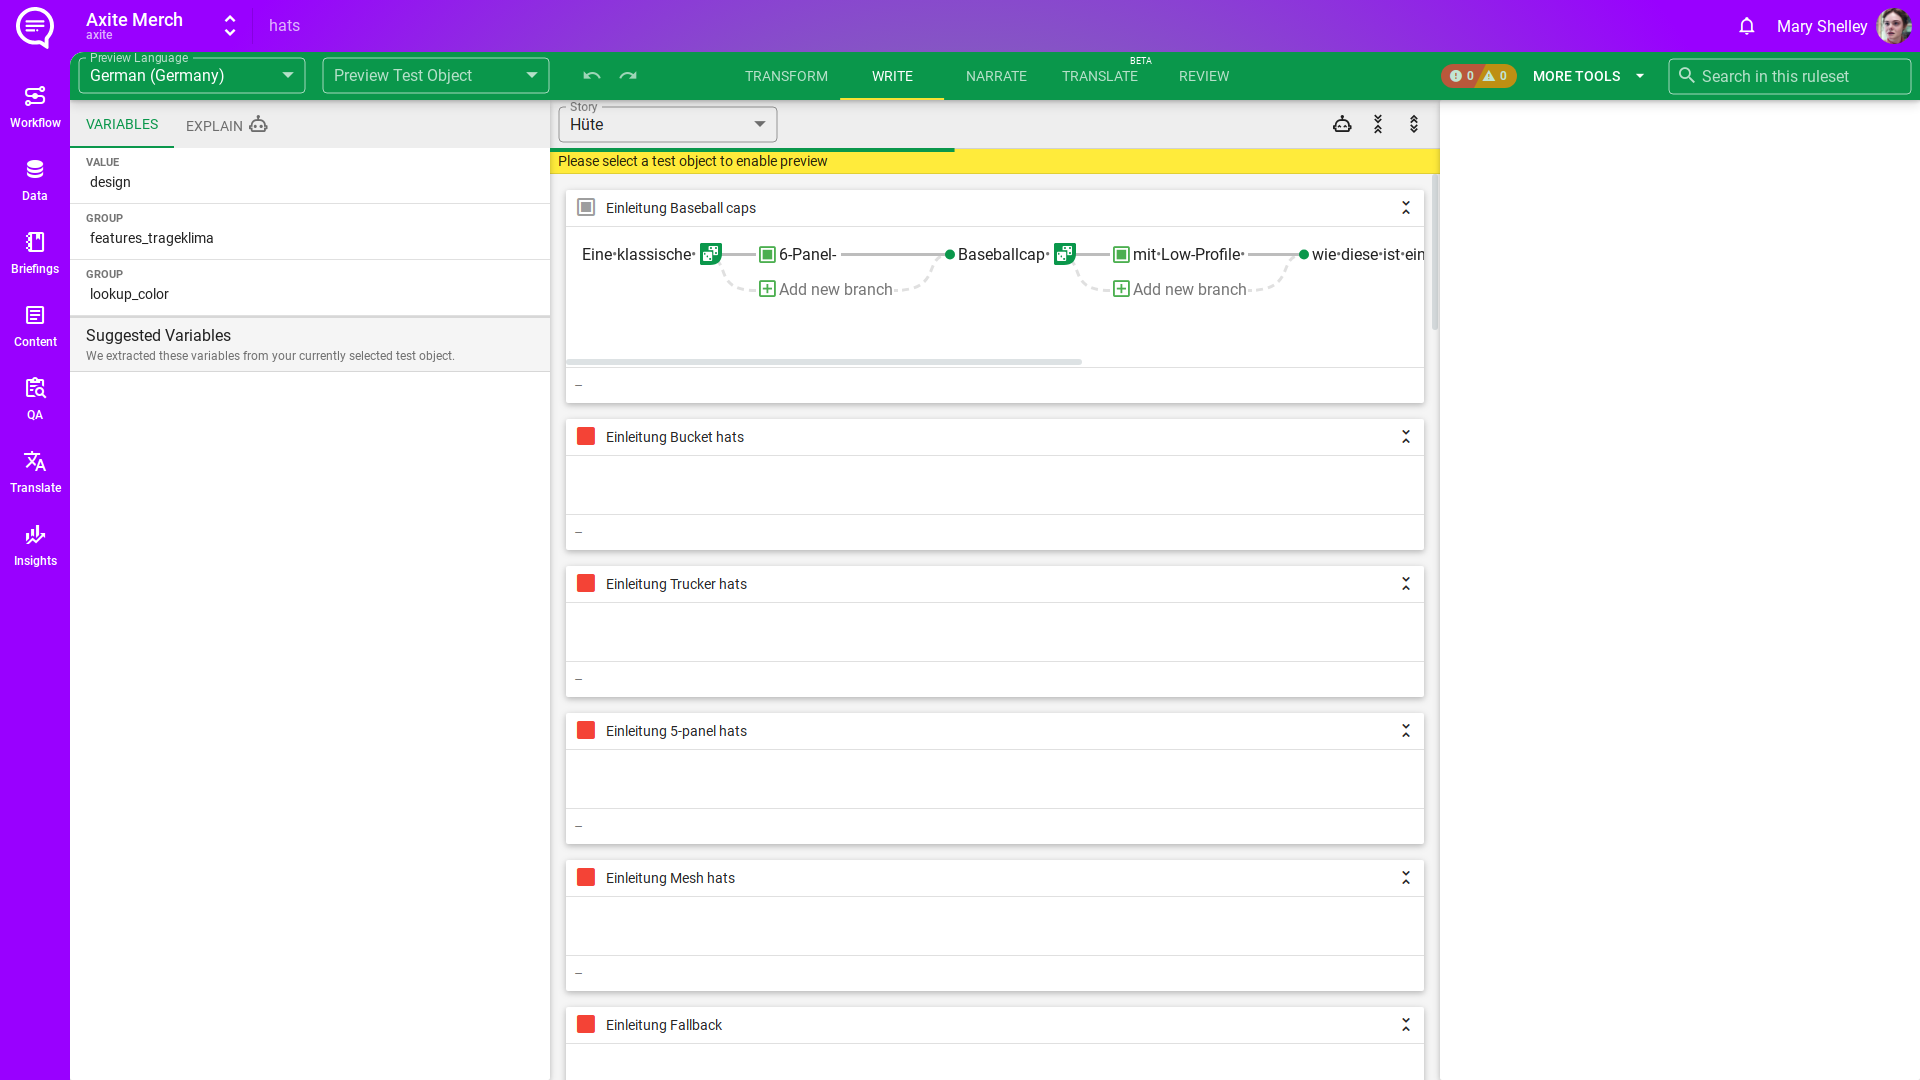Toggle the Einleitung 5-panel hats red checkbox
1920x1080 pixels.
point(586,730)
